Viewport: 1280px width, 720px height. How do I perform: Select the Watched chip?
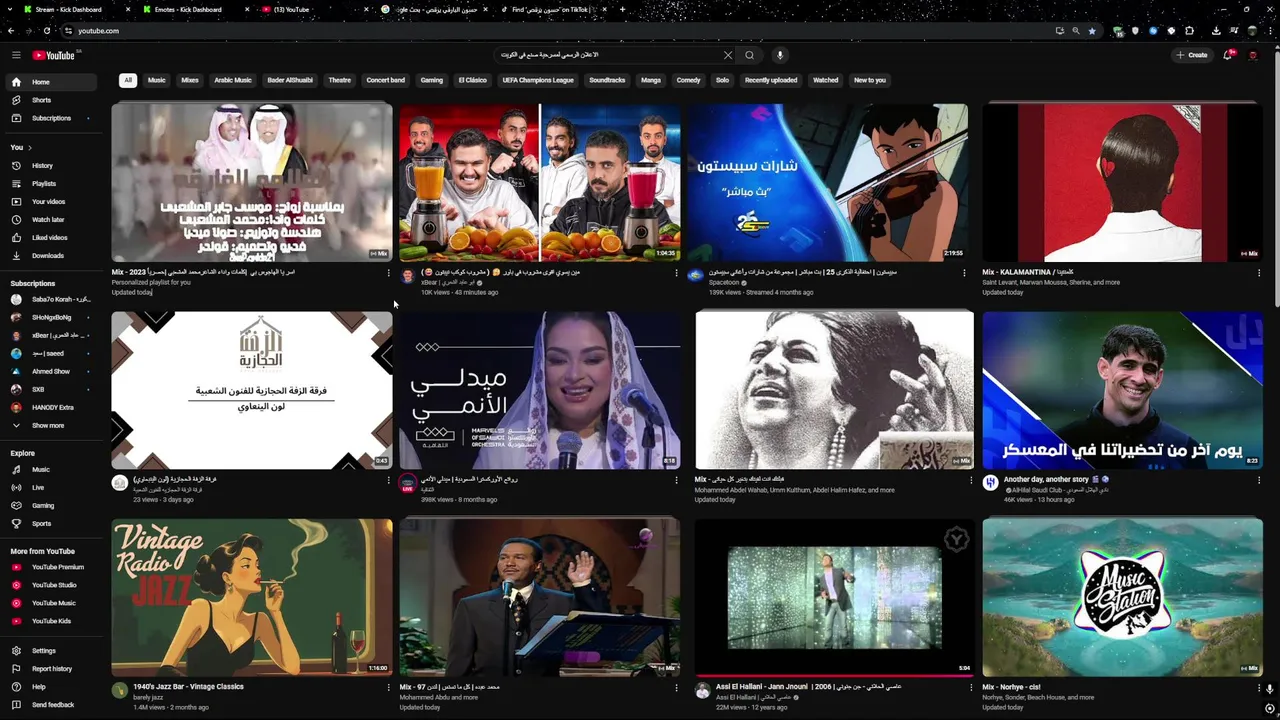(826, 80)
